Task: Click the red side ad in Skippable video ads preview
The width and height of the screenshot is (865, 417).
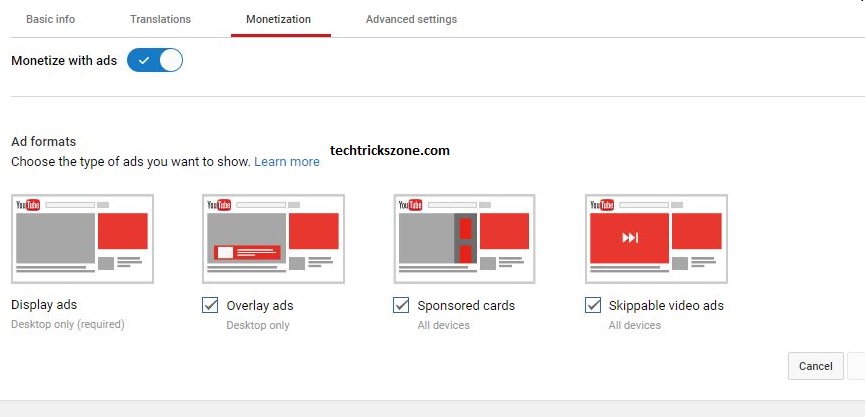Action: click(x=695, y=231)
